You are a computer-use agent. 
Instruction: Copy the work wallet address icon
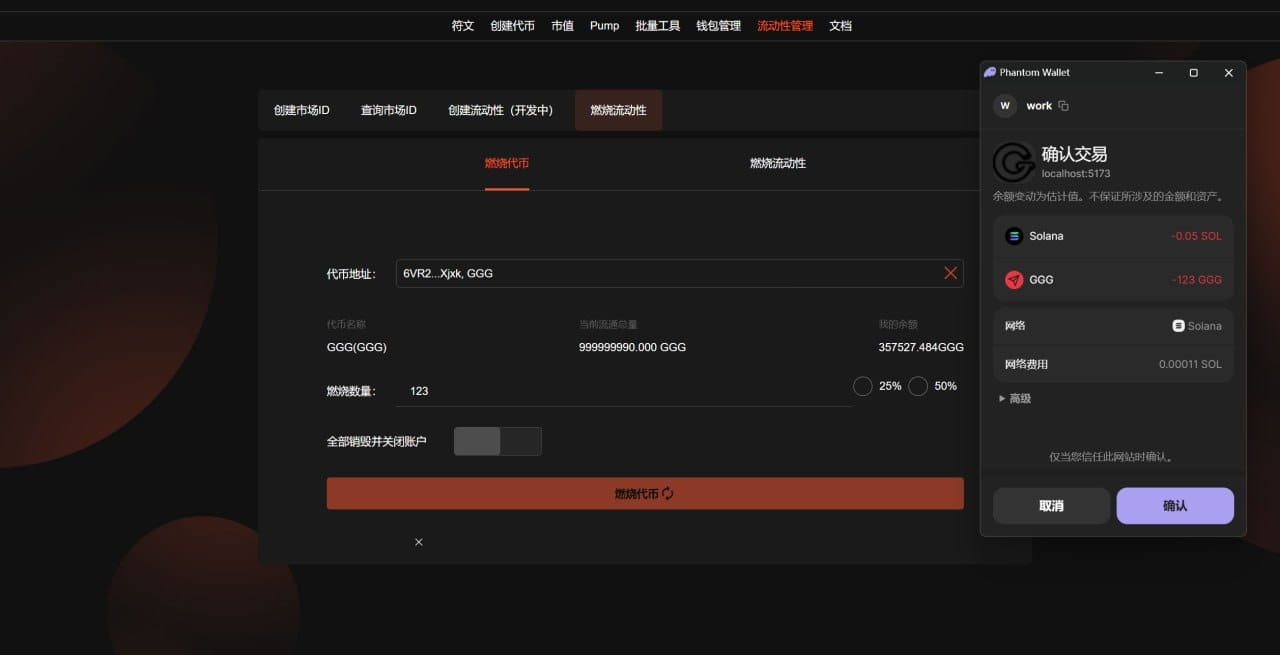[1063, 106]
